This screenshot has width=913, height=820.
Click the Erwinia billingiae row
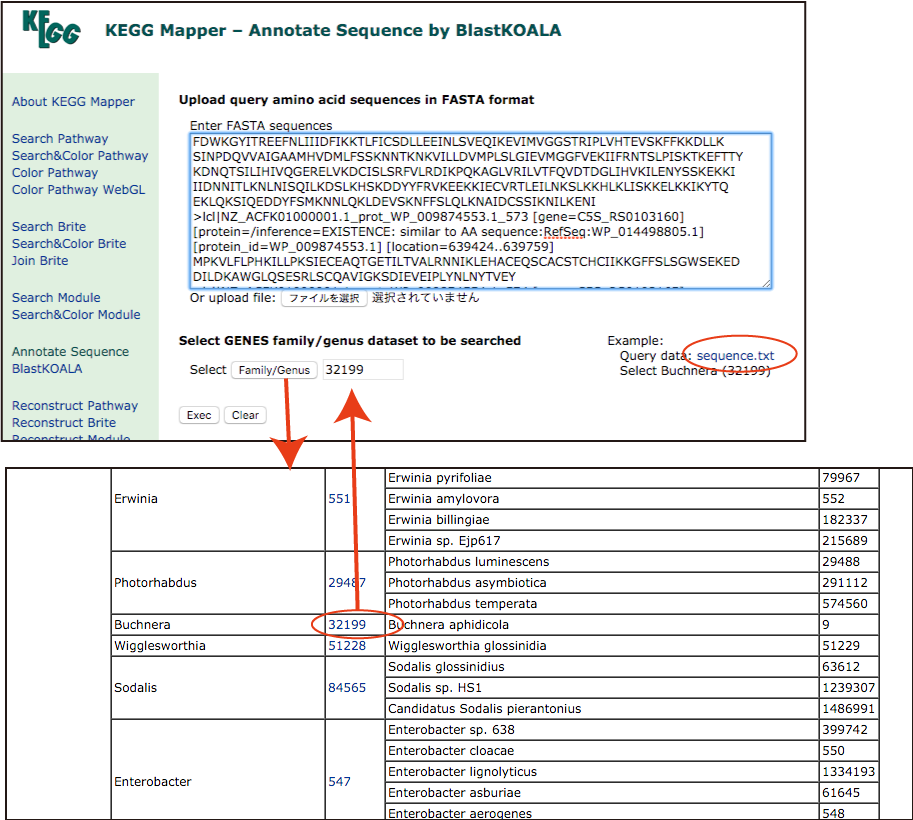pos(601,519)
